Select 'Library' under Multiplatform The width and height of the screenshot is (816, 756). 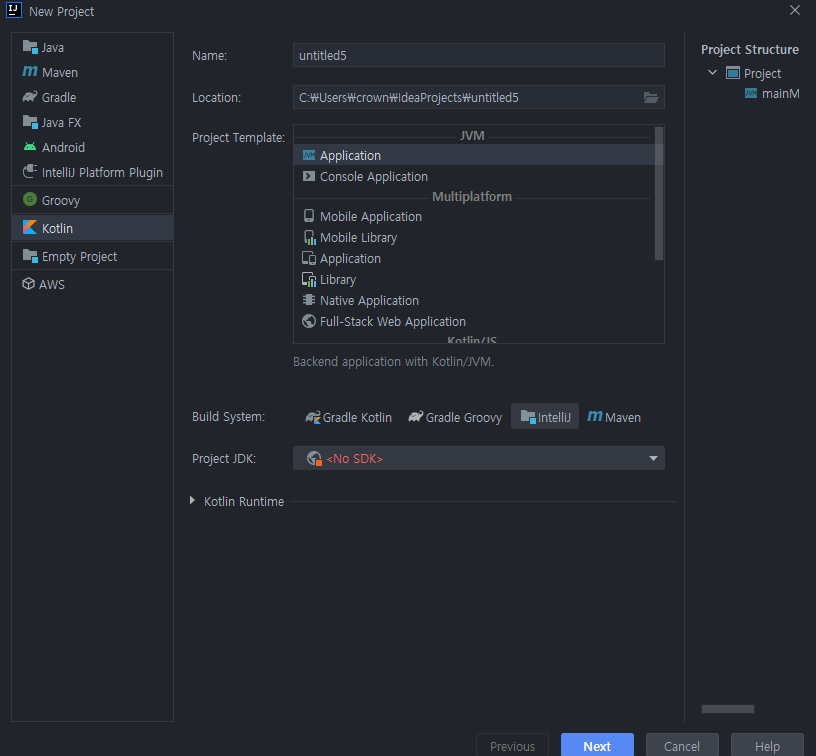(338, 280)
